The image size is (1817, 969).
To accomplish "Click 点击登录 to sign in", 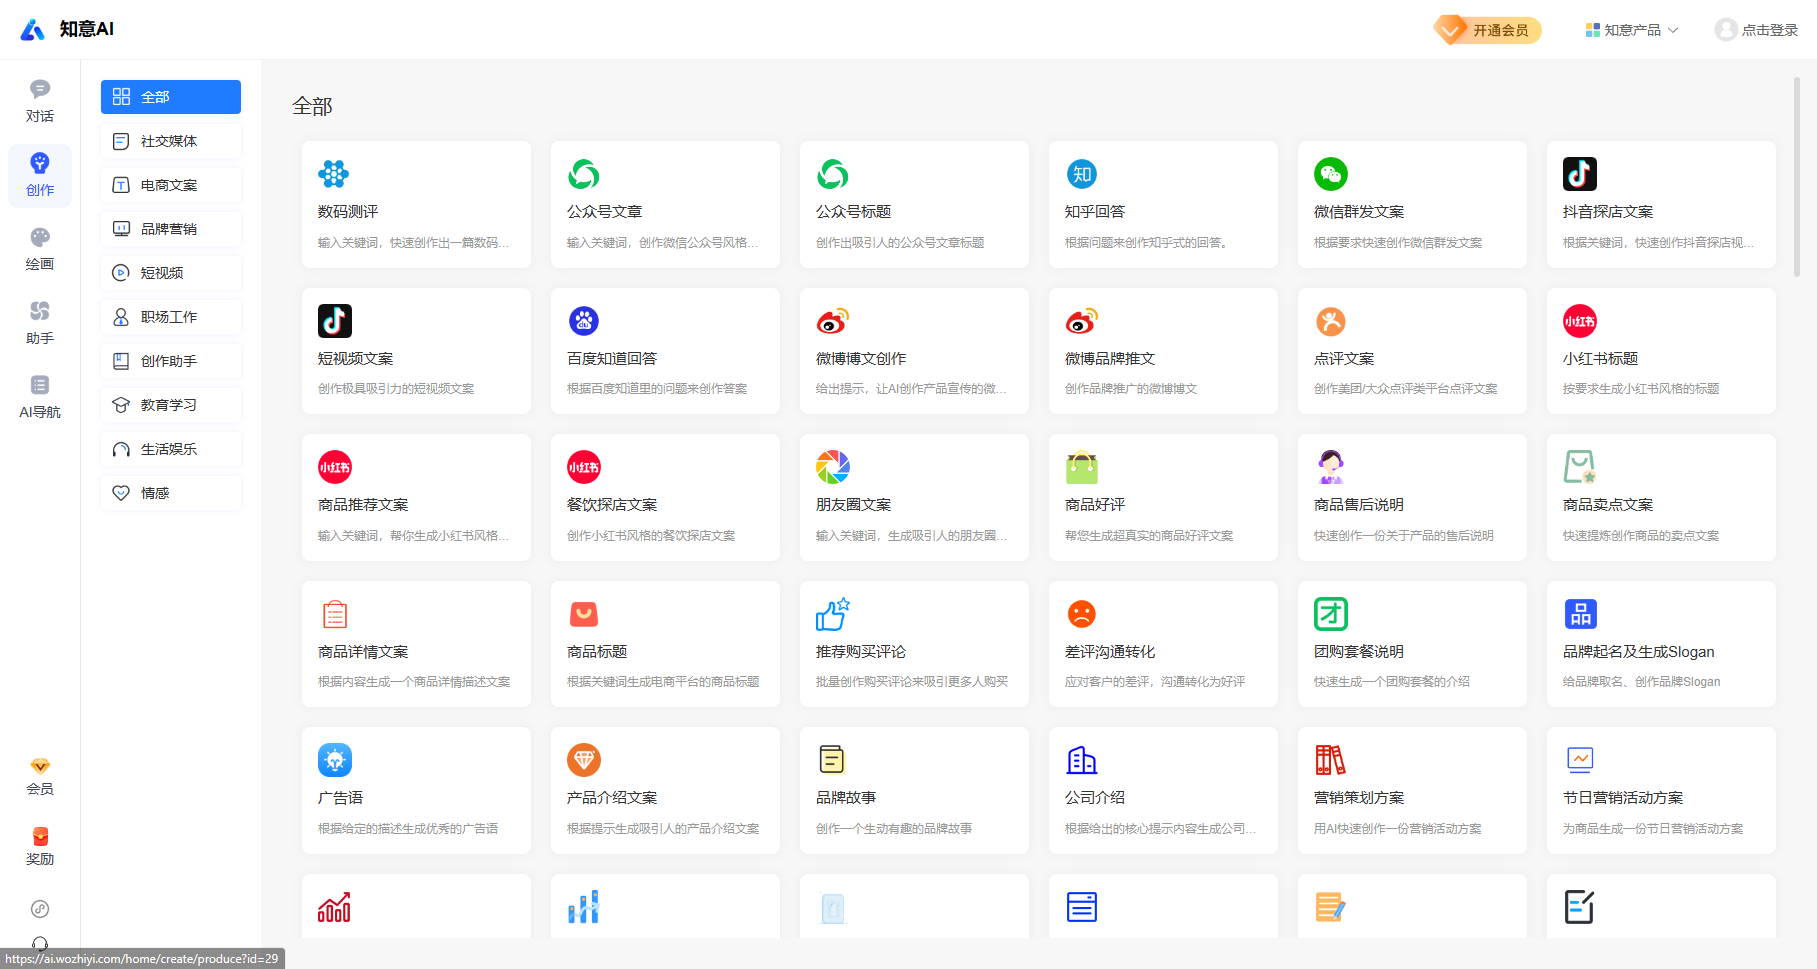I will pyautogui.click(x=1757, y=30).
